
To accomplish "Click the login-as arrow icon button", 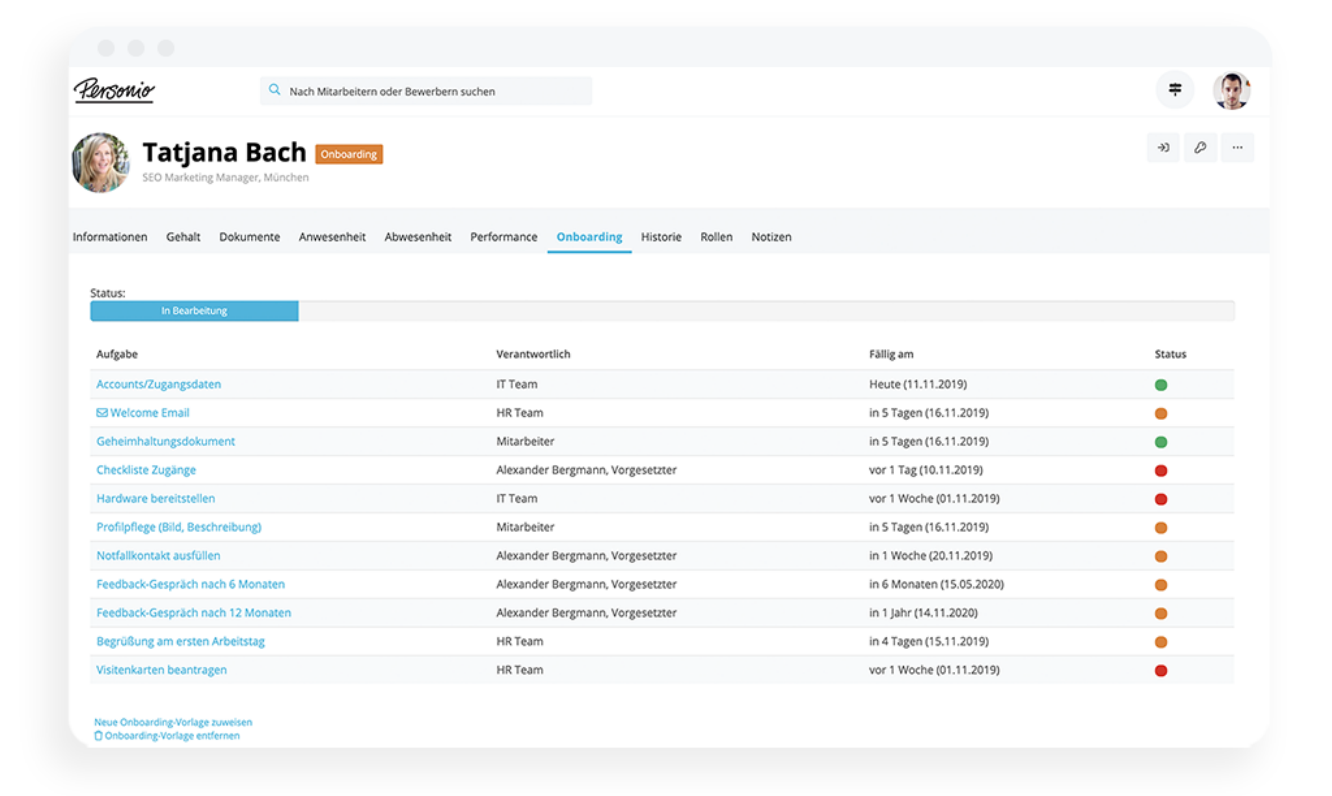I will [x=1163, y=148].
